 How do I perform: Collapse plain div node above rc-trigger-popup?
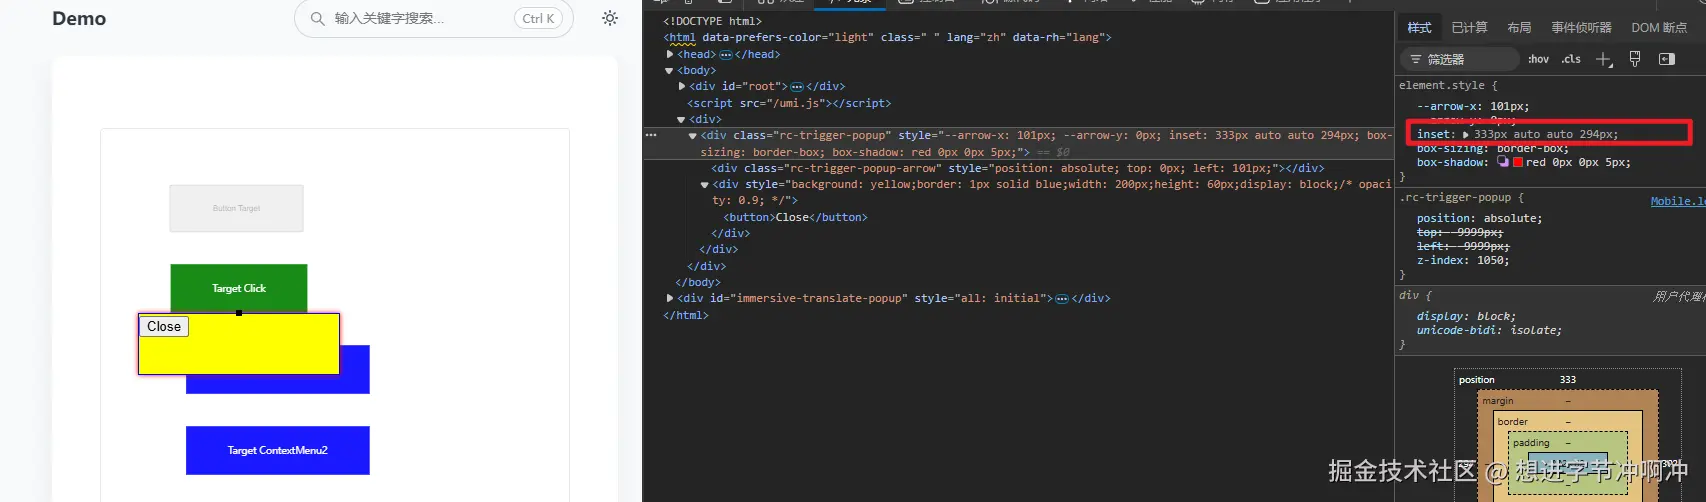coord(681,120)
